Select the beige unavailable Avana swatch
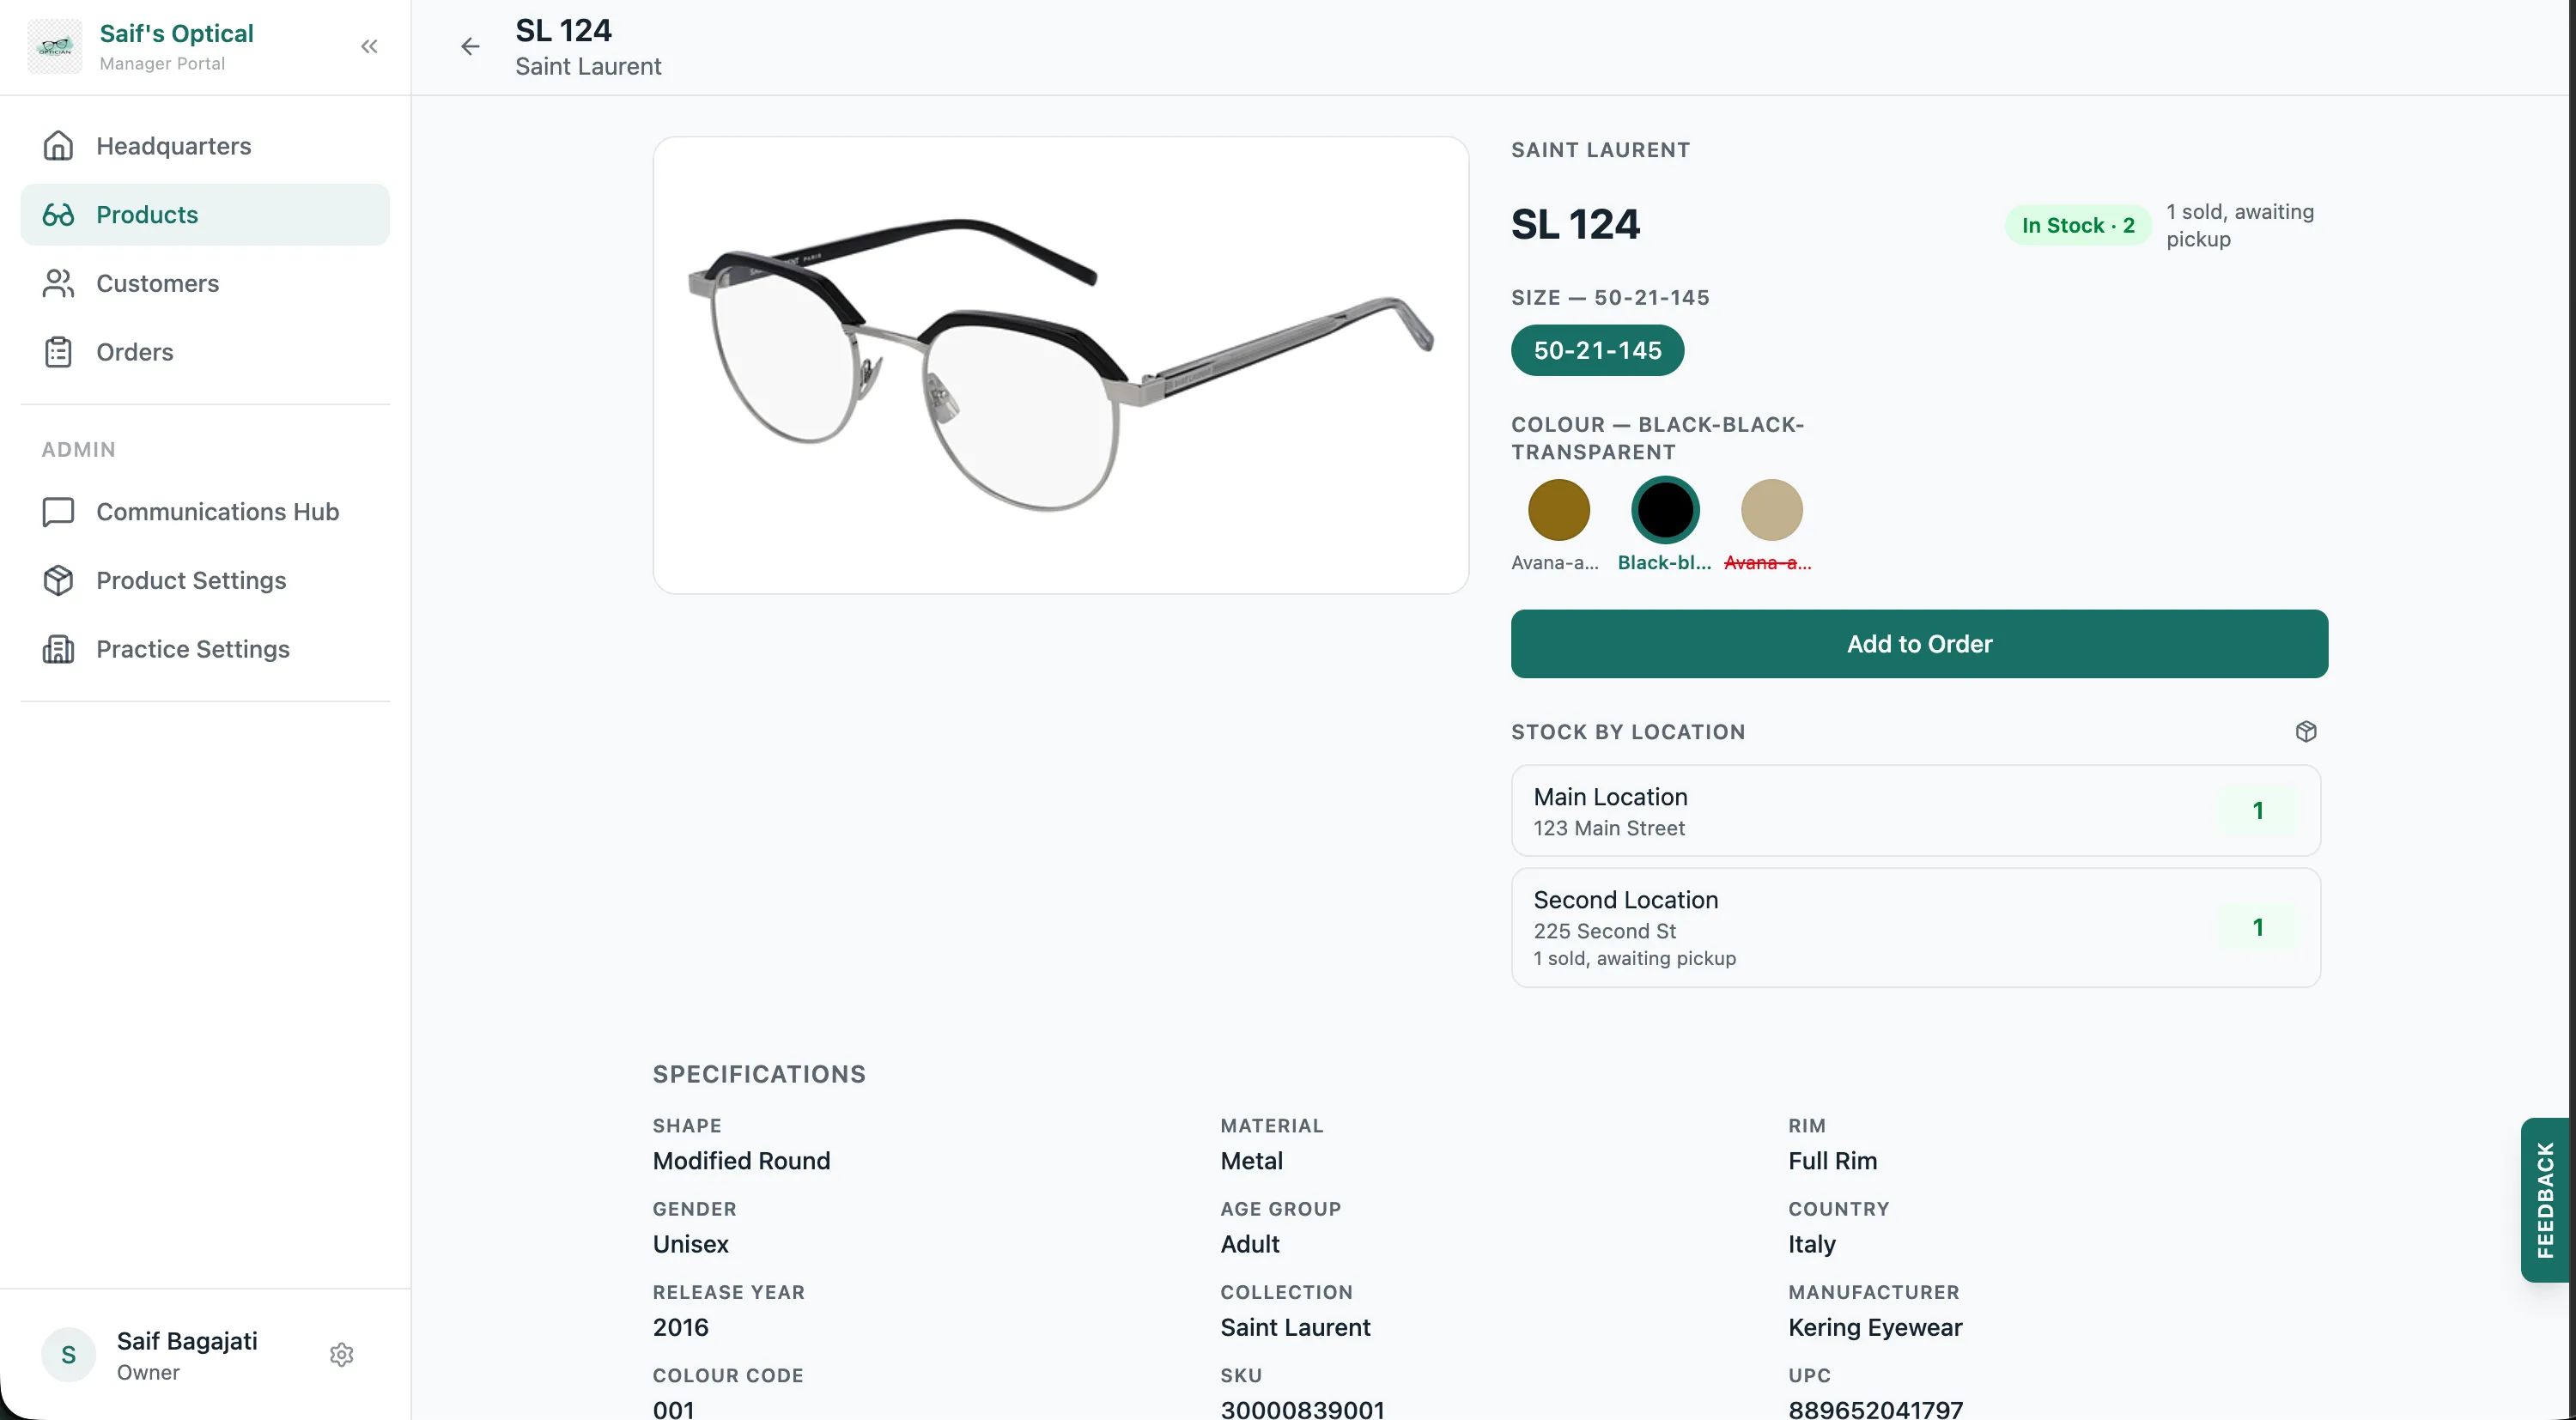 (x=1771, y=509)
